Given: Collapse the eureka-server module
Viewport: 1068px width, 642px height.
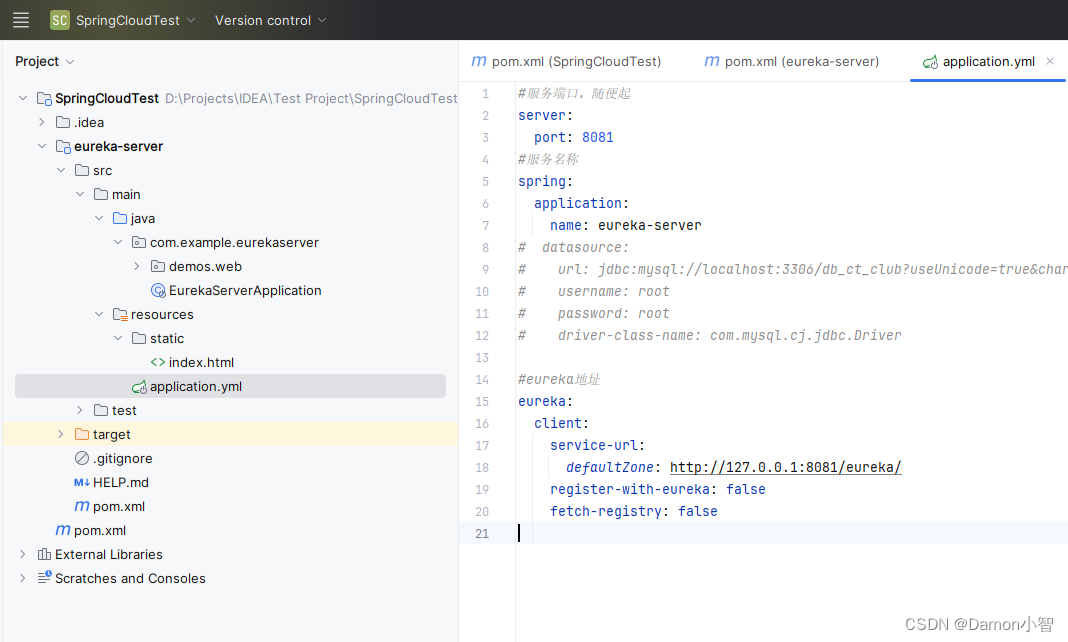Looking at the screenshot, I should [x=42, y=146].
